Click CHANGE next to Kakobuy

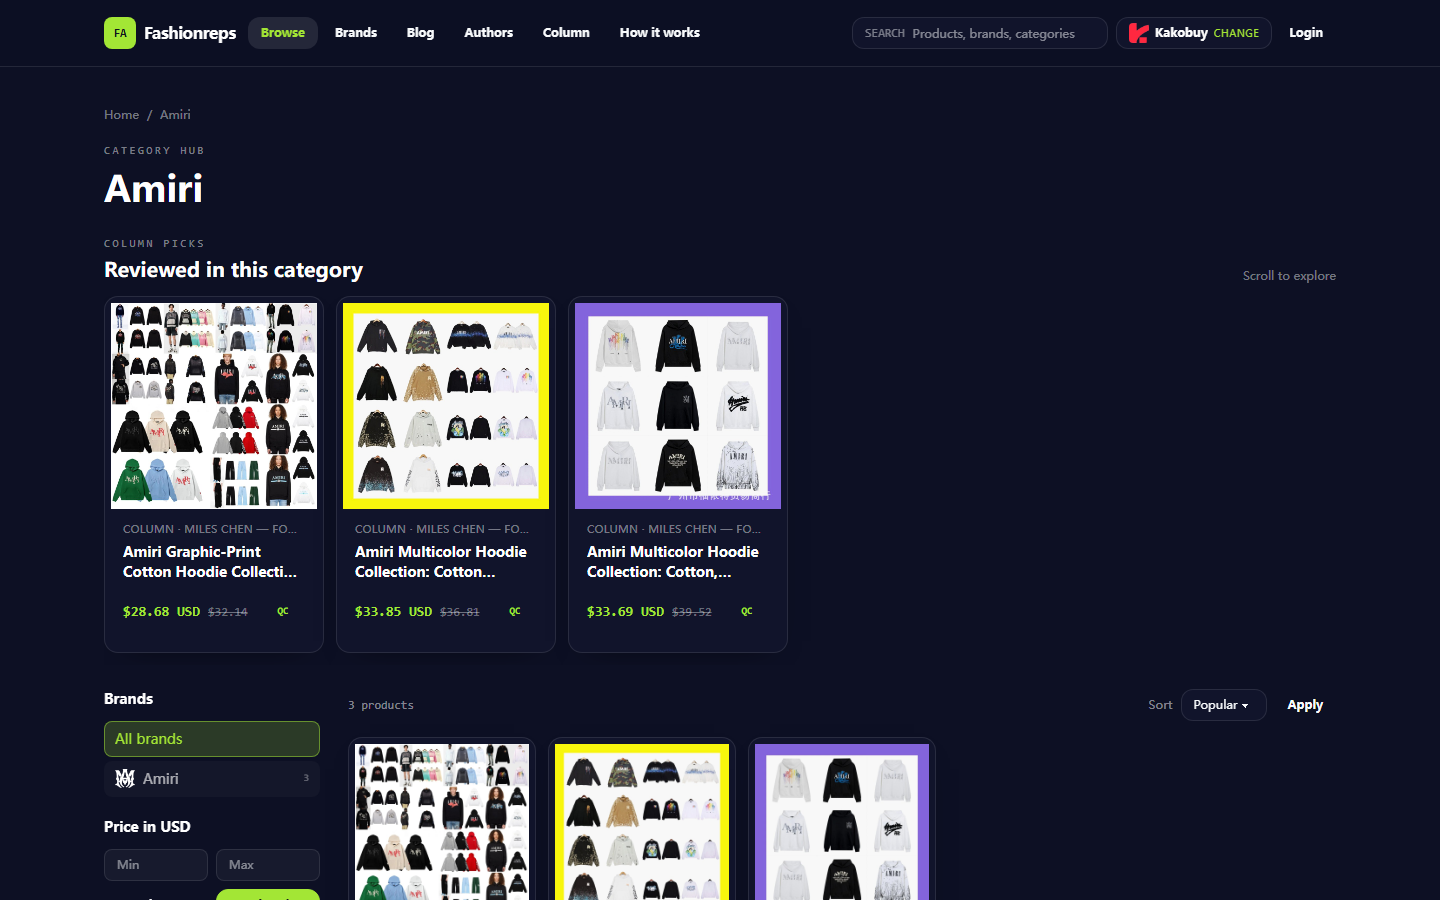coord(1236,33)
